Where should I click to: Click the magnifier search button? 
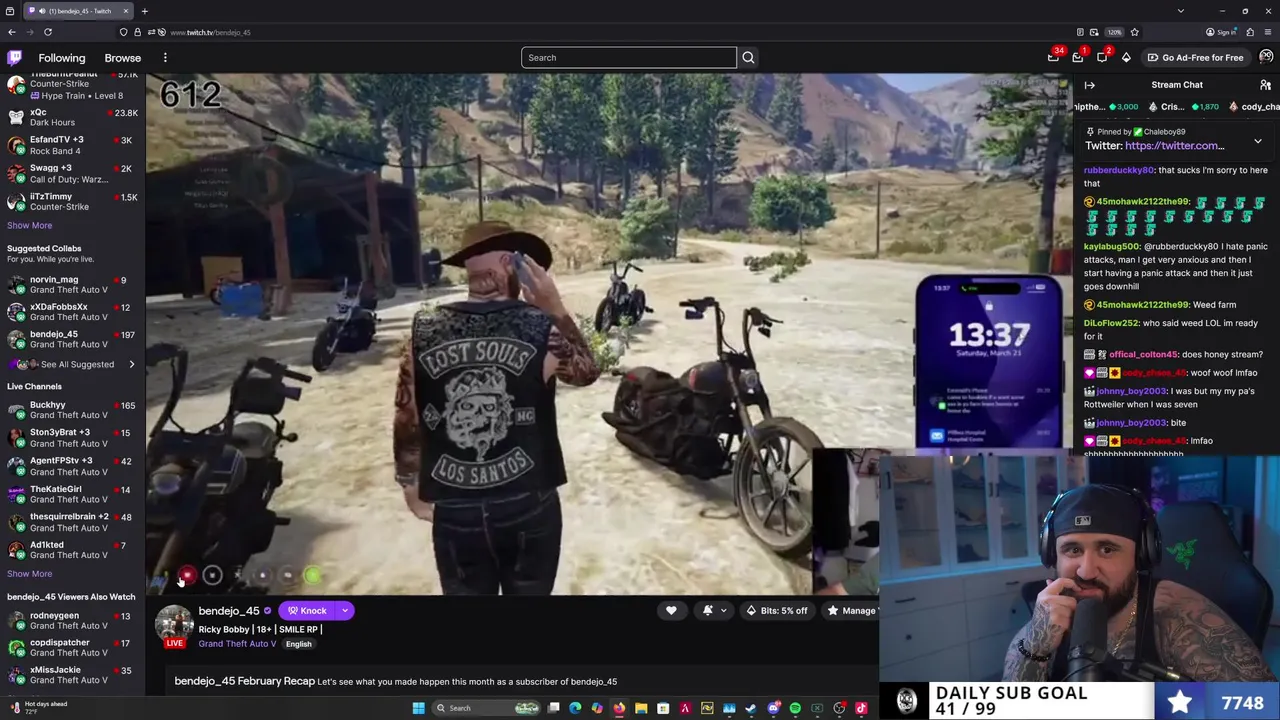tap(748, 57)
